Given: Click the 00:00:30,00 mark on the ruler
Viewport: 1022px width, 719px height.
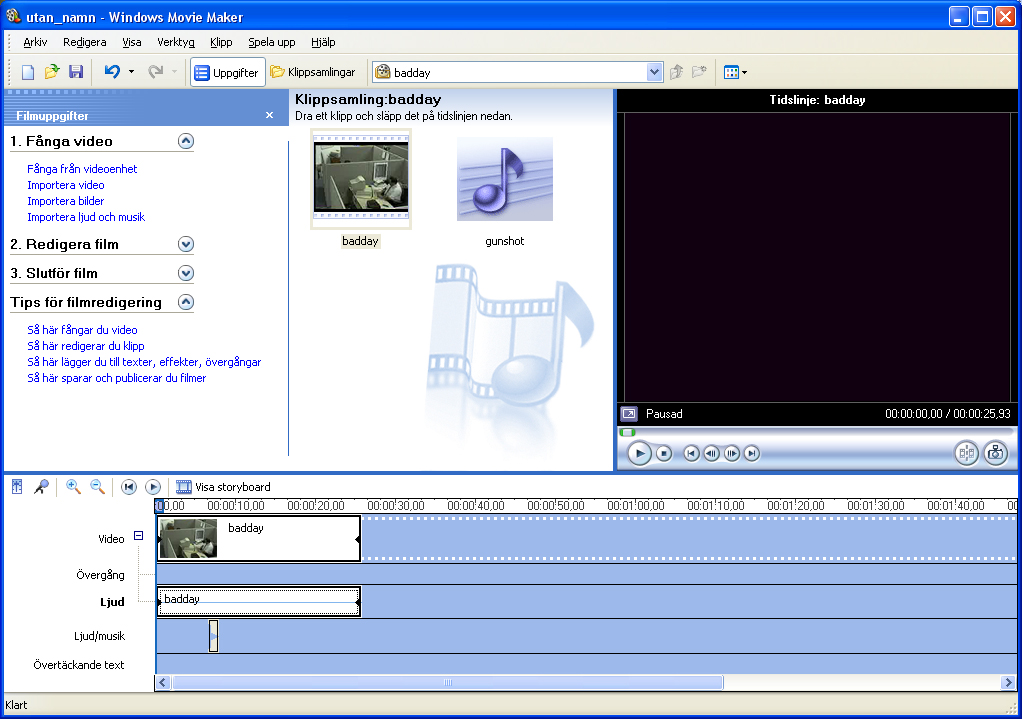Looking at the screenshot, I should point(396,506).
